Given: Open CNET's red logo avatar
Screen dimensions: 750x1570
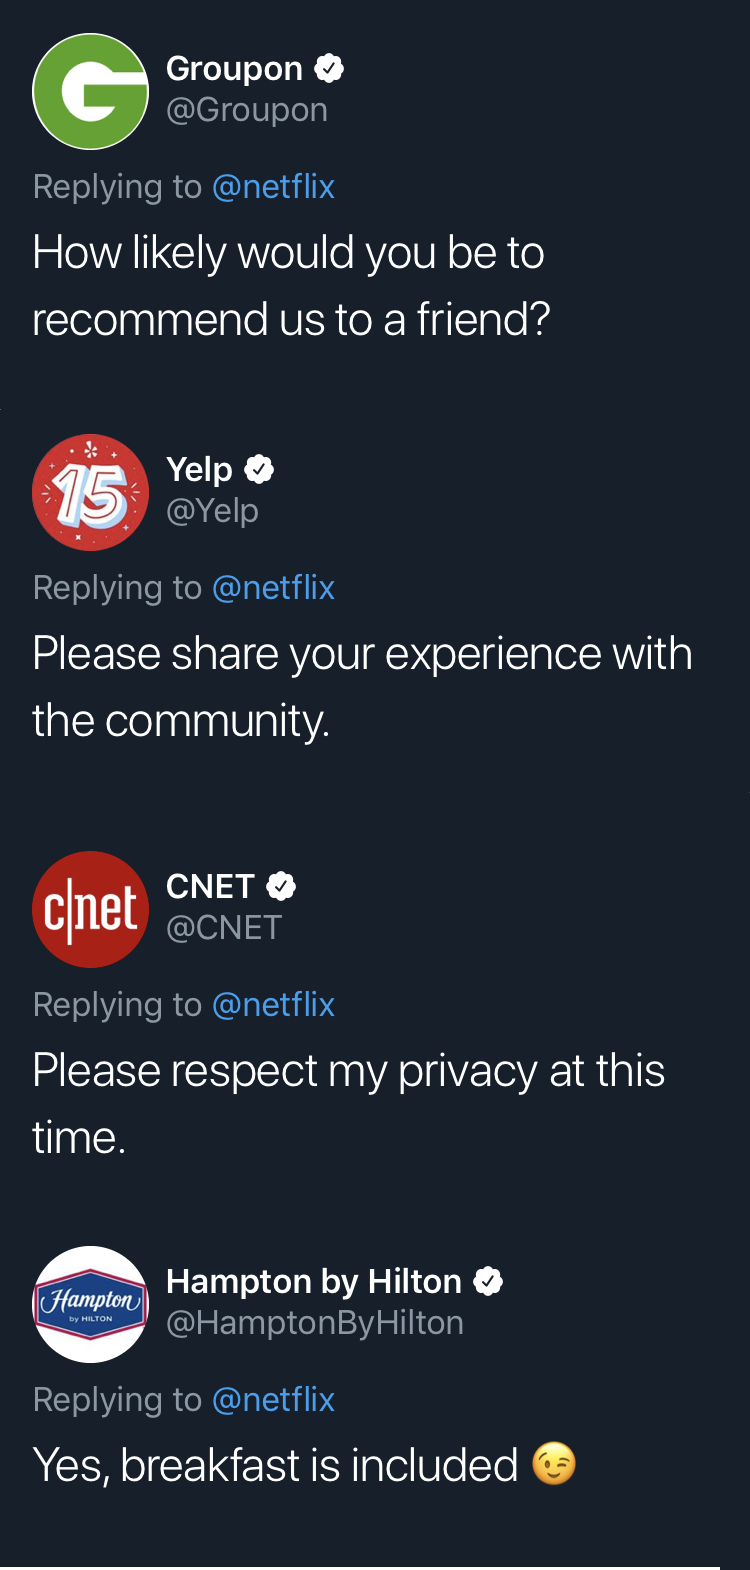Looking at the screenshot, I should click(x=91, y=909).
